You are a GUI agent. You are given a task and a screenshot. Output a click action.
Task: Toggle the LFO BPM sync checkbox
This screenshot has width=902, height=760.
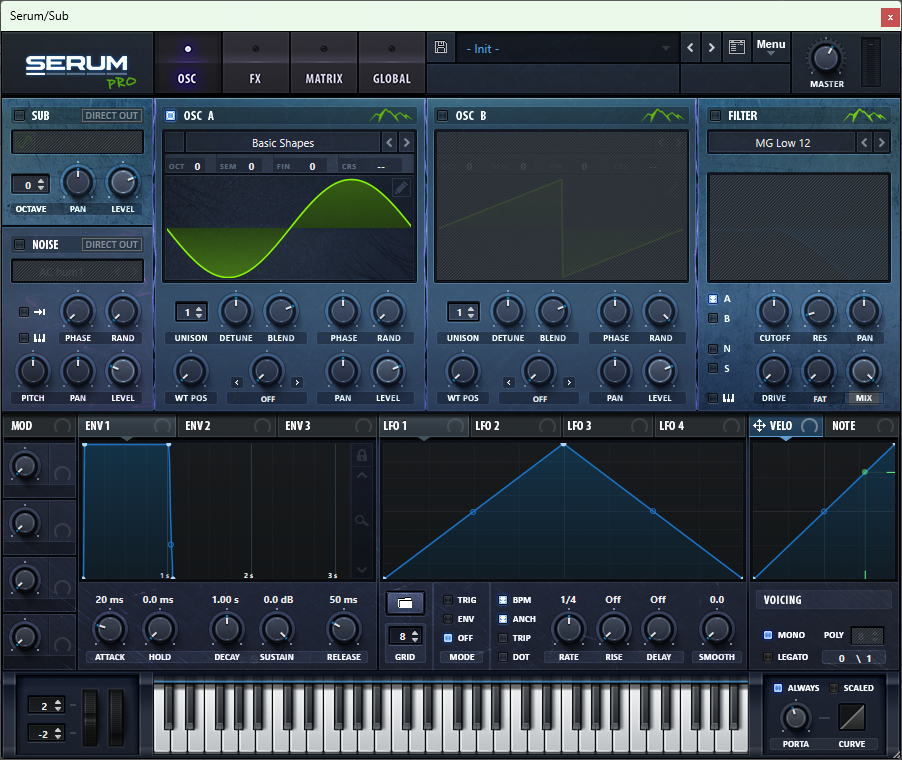tap(503, 600)
